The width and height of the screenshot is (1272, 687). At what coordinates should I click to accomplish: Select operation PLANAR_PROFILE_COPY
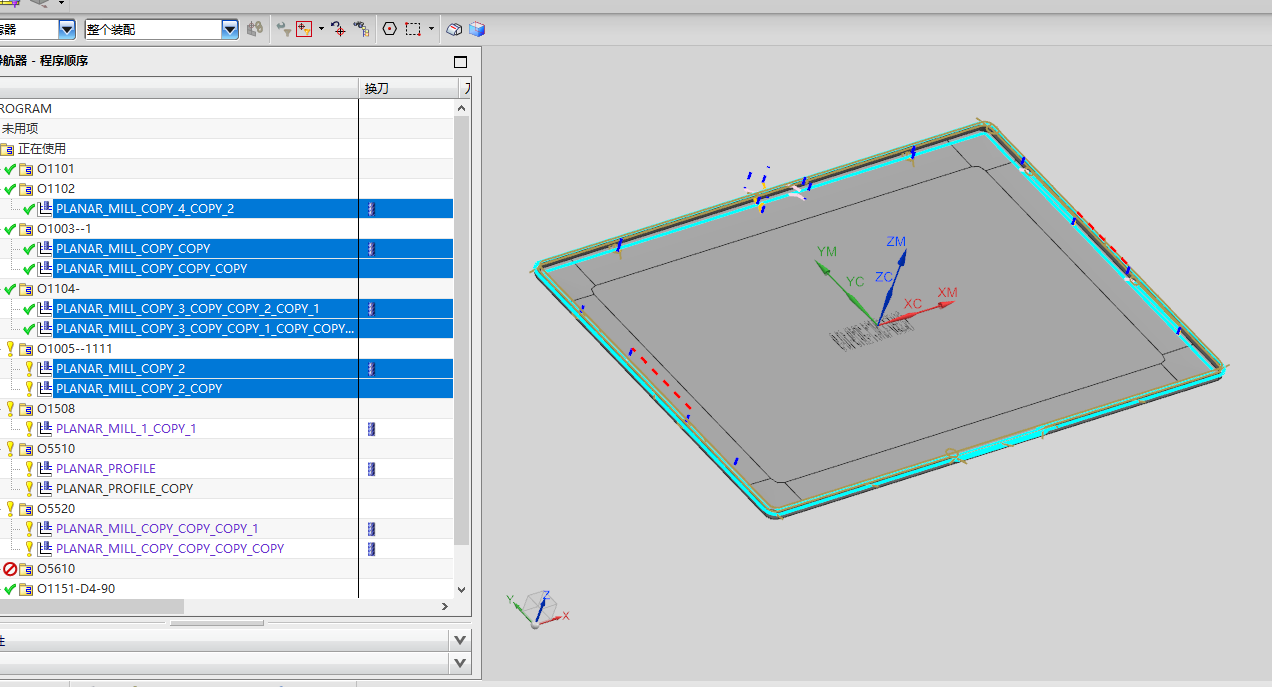click(x=125, y=489)
